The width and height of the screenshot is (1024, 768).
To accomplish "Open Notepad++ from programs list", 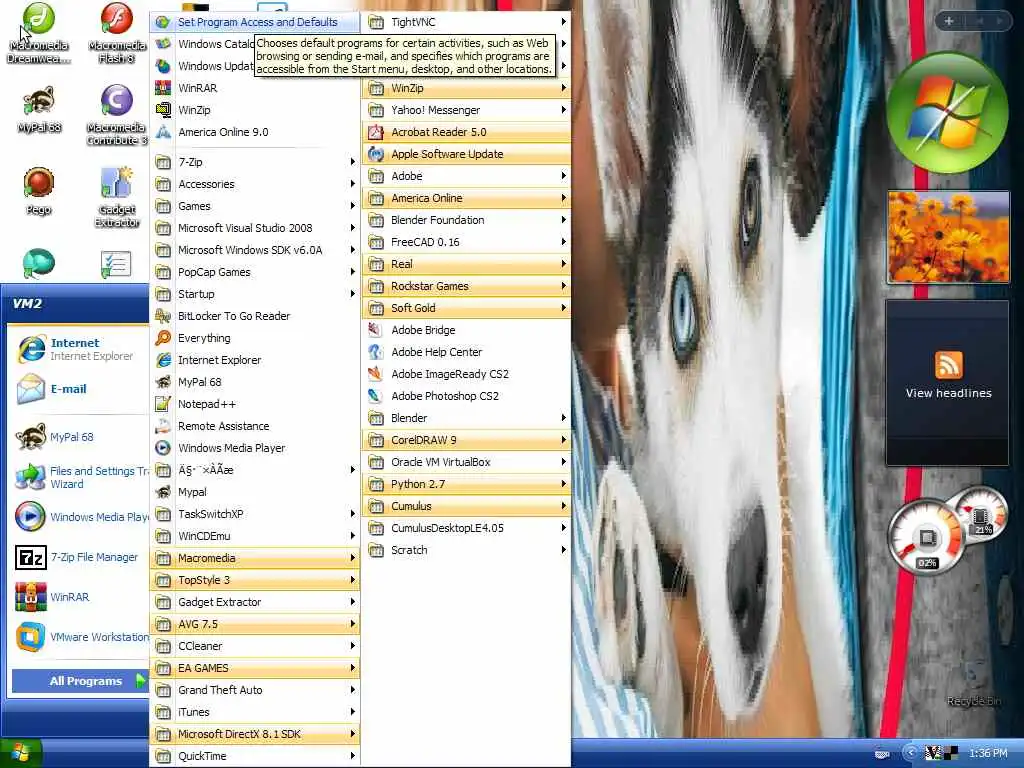I will point(255,404).
